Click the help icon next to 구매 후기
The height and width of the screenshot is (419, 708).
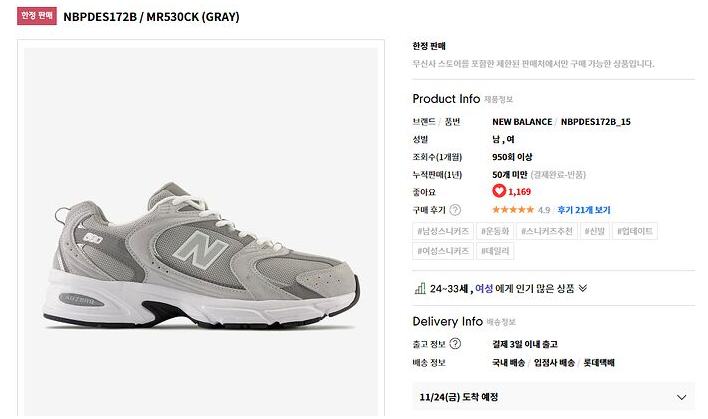pyautogui.click(x=455, y=210)
